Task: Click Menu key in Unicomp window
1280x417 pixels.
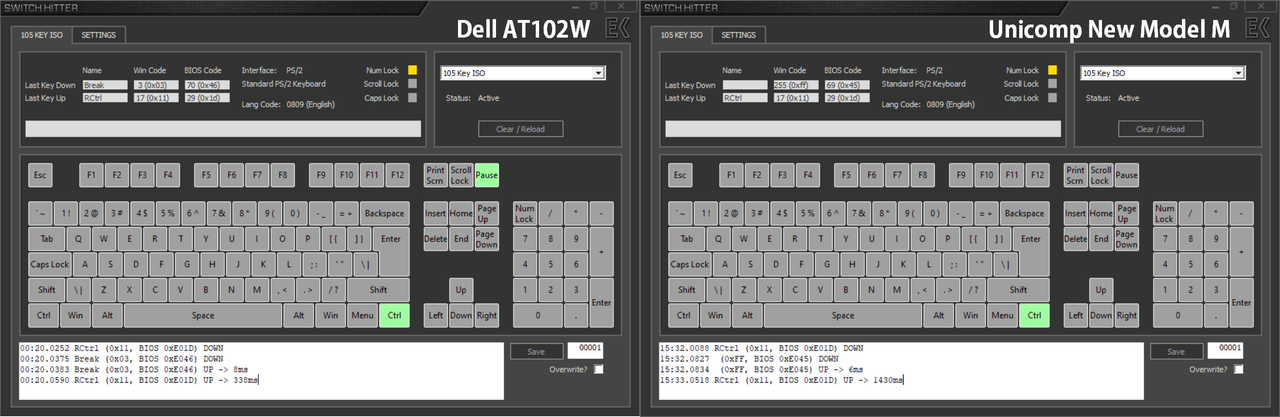Action: pyautogui.click(x=1002, y=315)
